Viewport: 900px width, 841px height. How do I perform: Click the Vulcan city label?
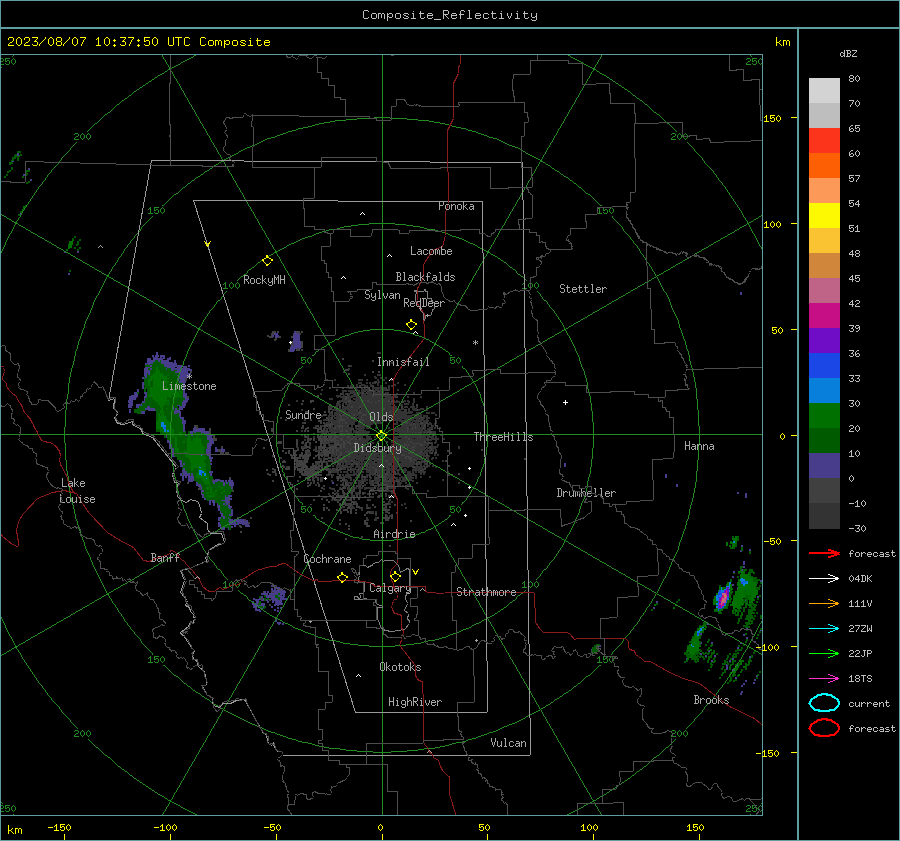(508, 743)
